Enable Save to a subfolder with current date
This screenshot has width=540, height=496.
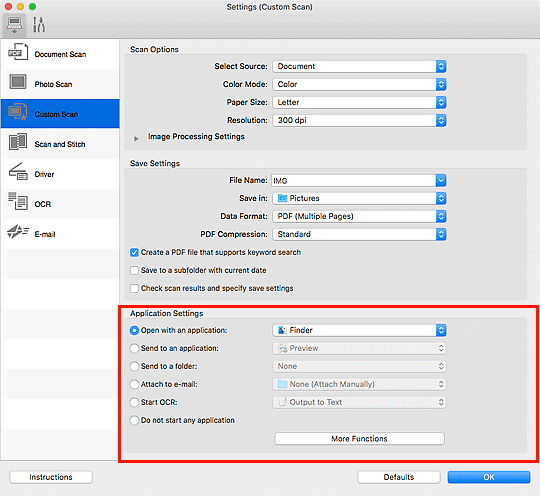point(134,270)
